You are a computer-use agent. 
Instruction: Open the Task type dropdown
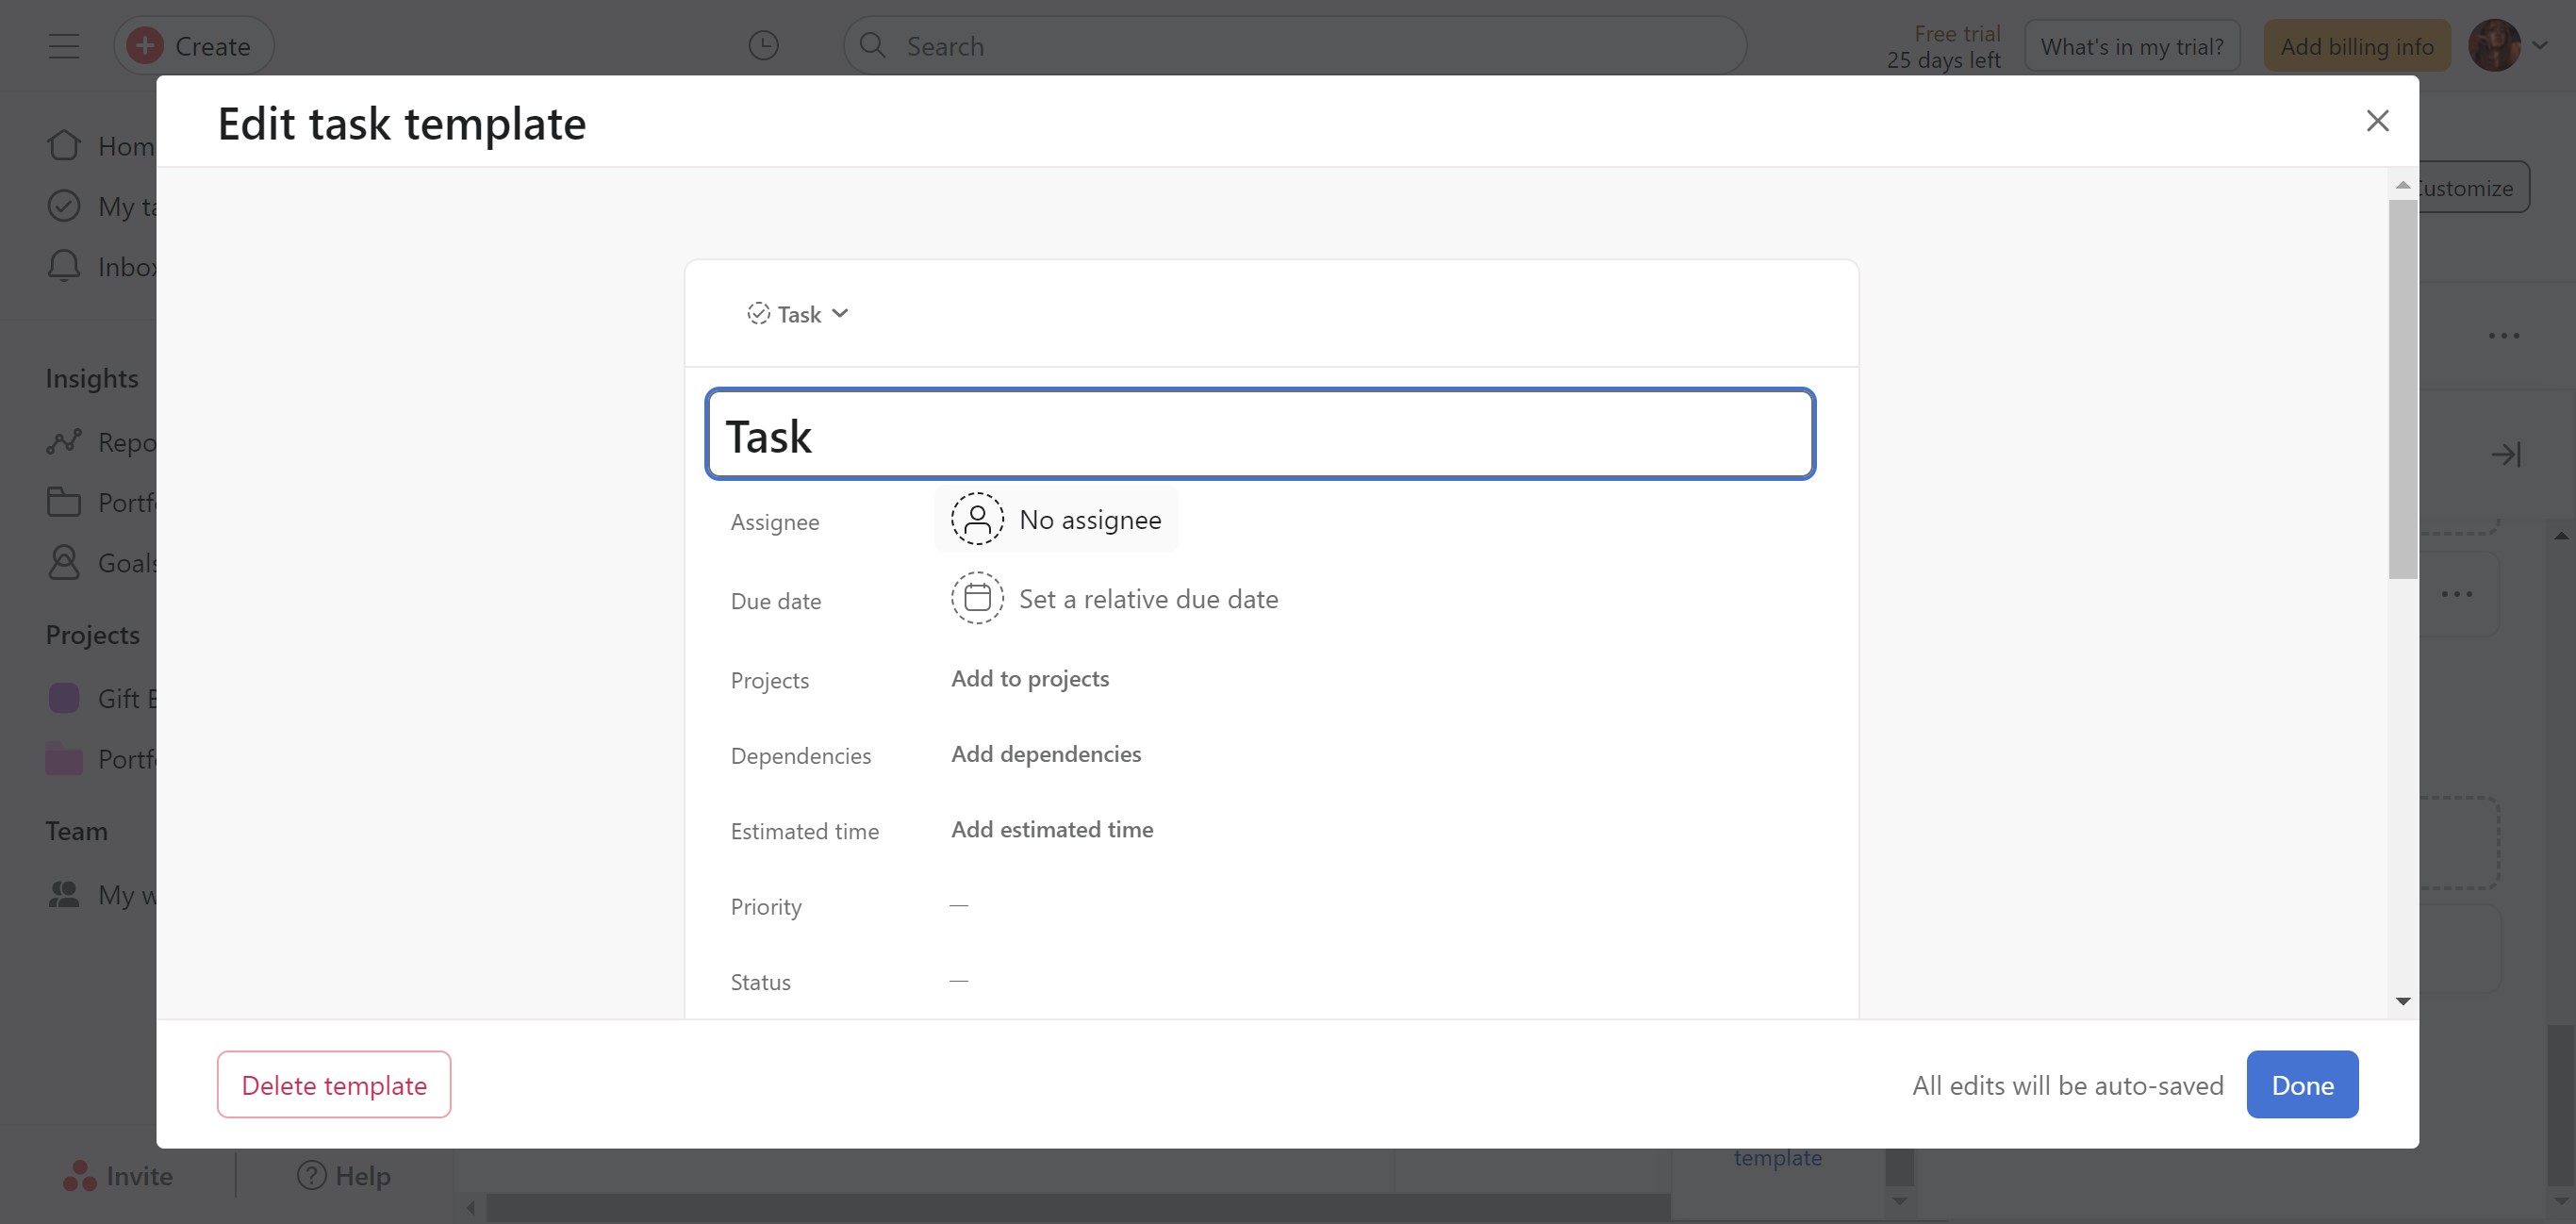[x=798, y=314]
